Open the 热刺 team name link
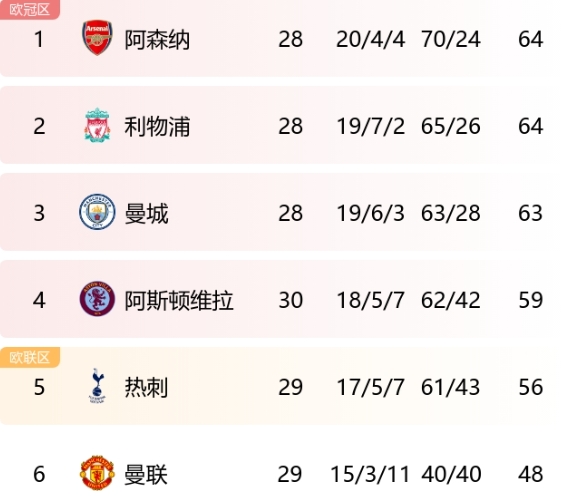563x504 pixels. [146, 388]
